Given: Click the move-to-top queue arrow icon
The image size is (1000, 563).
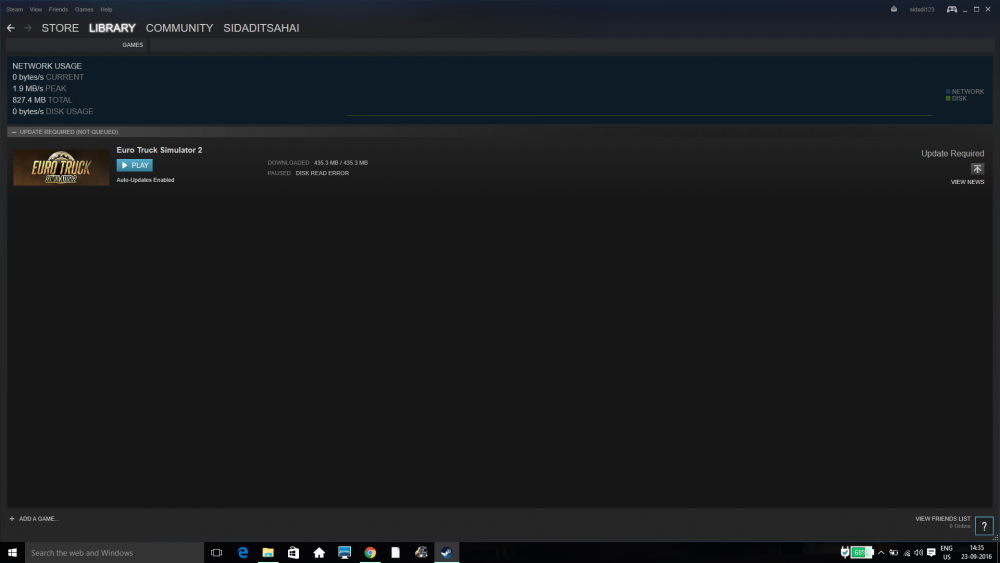Looking at the screenshot, I should pyautogui.click(x=977, y=169).
